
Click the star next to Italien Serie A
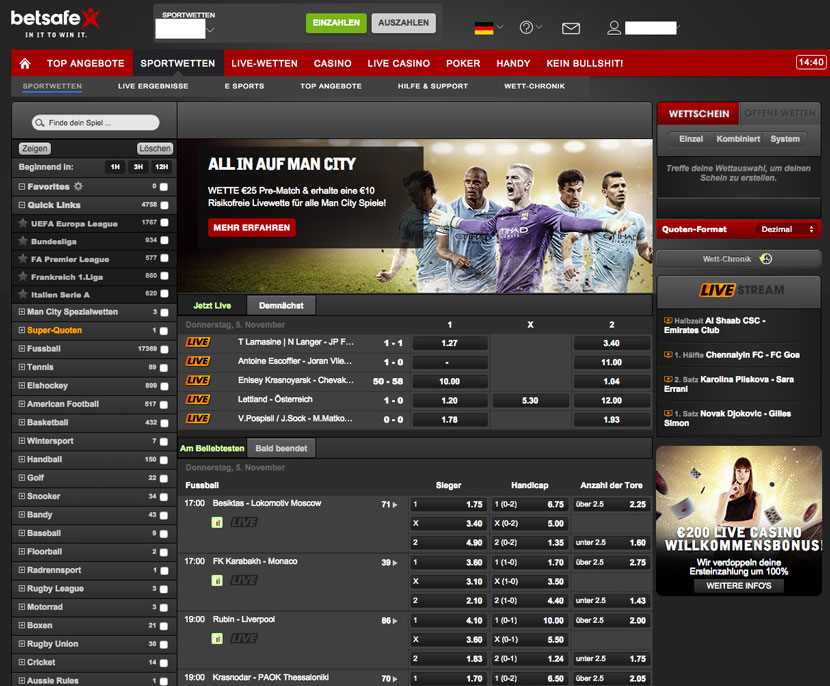(23, 294)
